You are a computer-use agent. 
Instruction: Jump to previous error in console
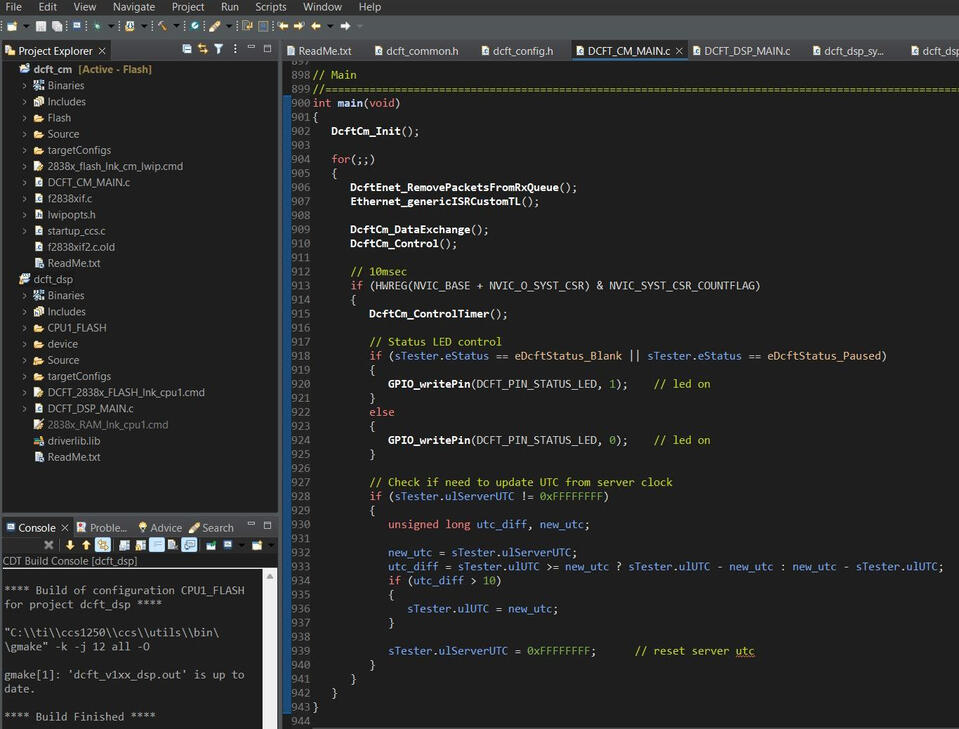(86, 545)
